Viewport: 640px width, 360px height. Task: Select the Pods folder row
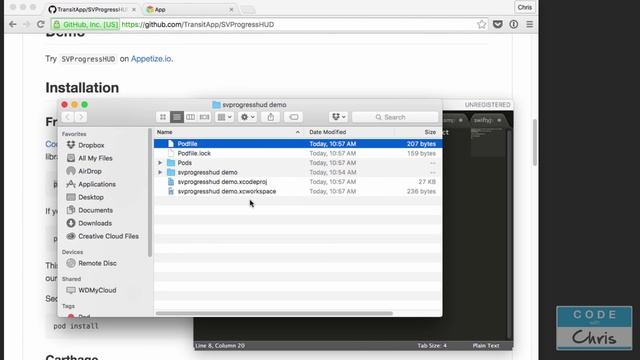[298, 163]
